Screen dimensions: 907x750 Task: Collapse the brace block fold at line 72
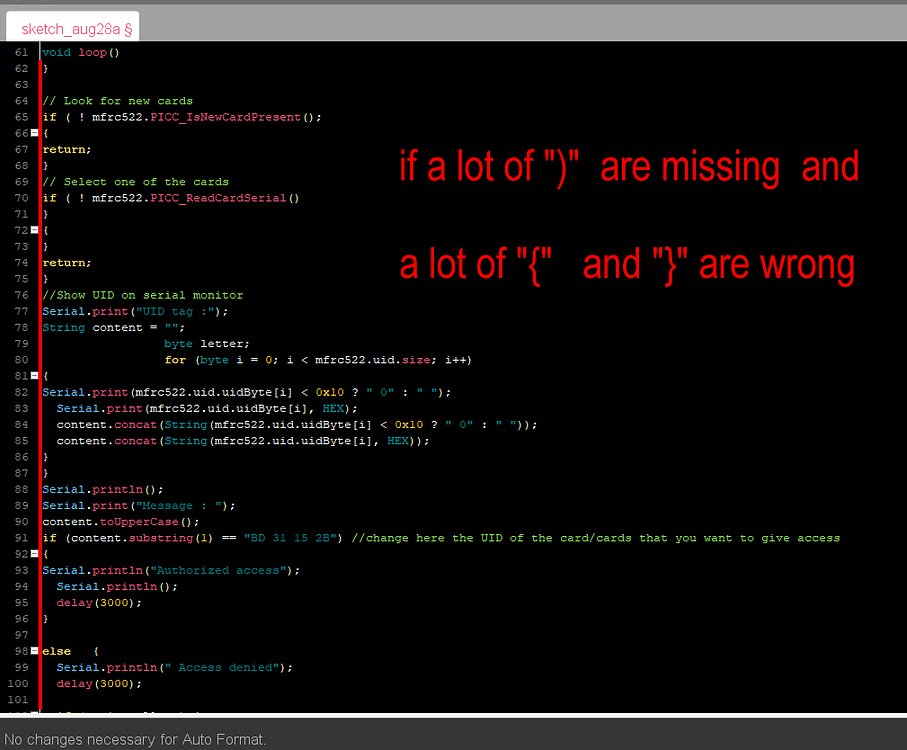point(36,230)
